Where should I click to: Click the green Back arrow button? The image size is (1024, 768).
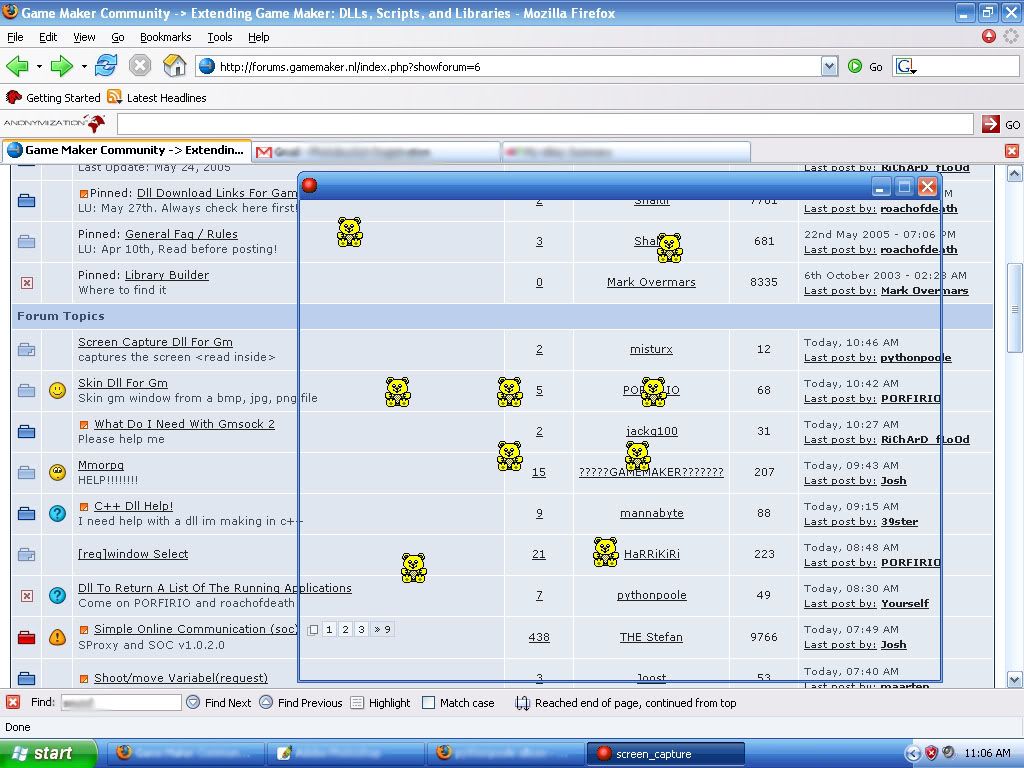17,66
